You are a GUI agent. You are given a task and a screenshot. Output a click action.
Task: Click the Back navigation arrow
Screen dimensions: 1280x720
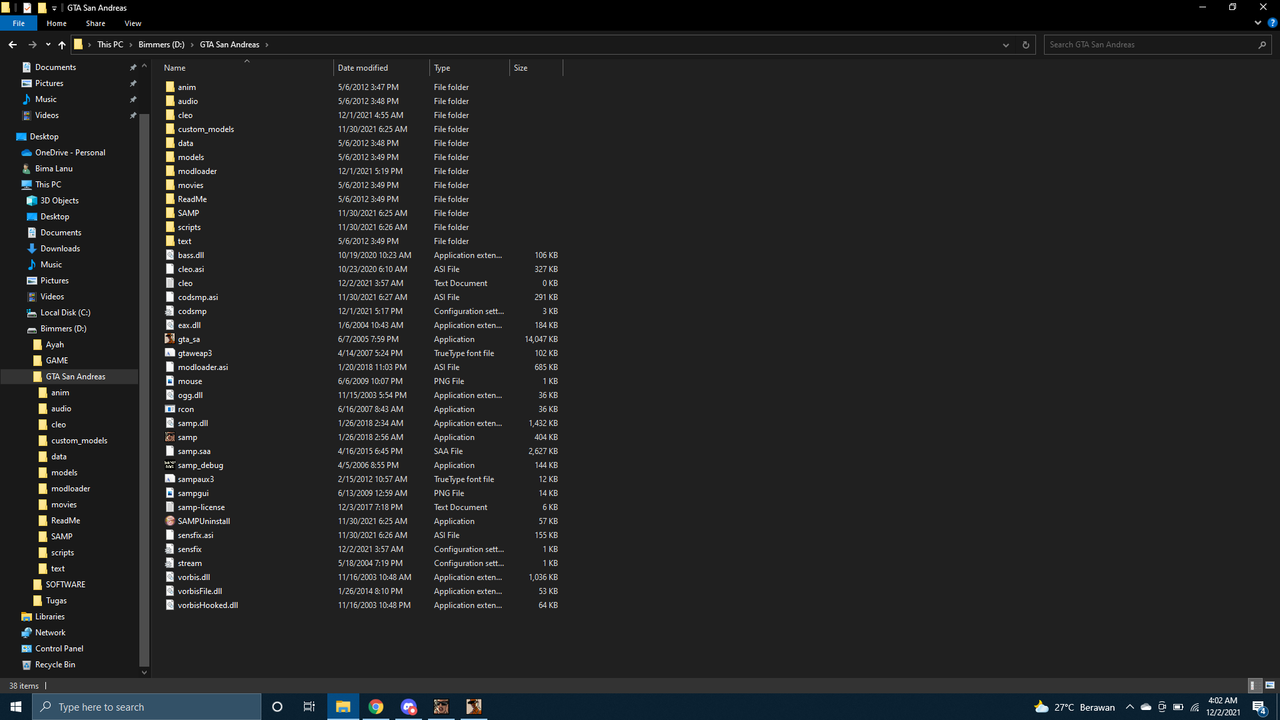click(13, 44)
